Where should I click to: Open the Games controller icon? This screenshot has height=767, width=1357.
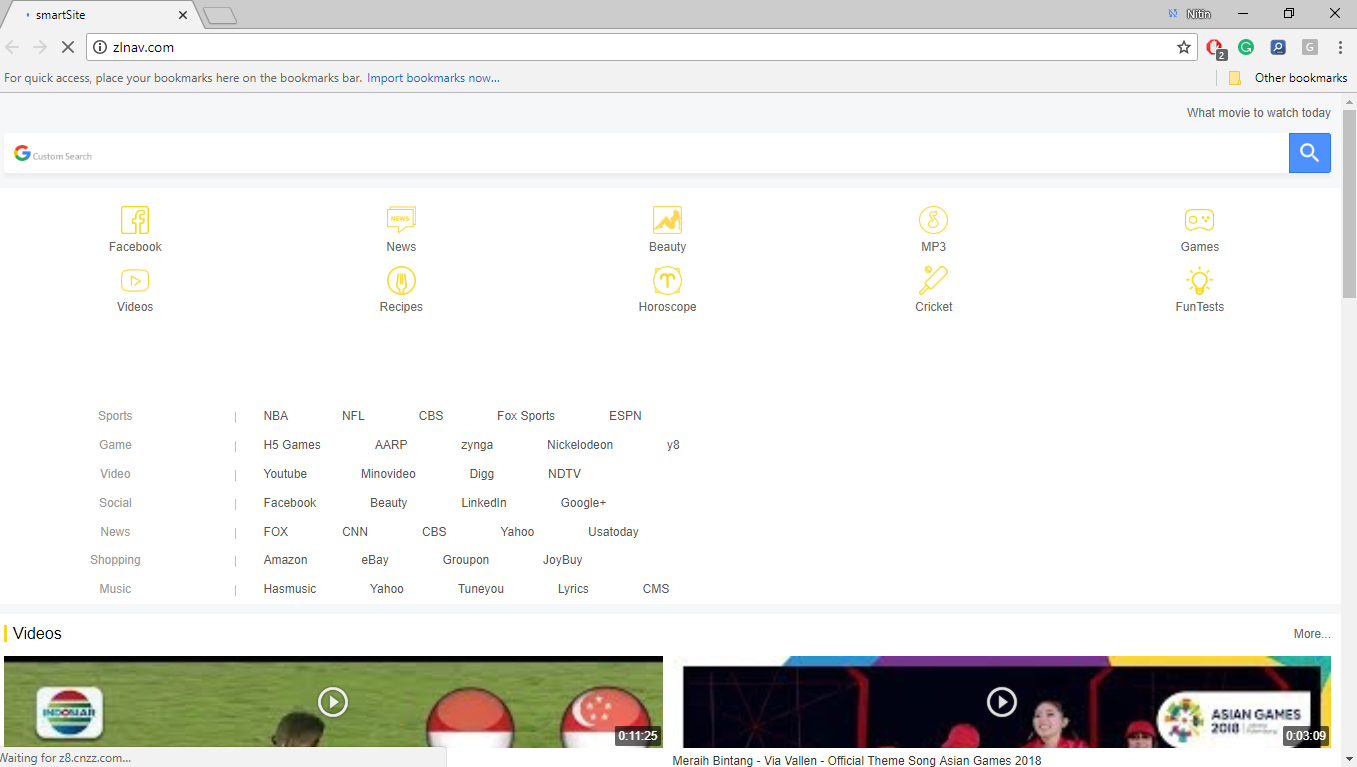coord(1199,220)
